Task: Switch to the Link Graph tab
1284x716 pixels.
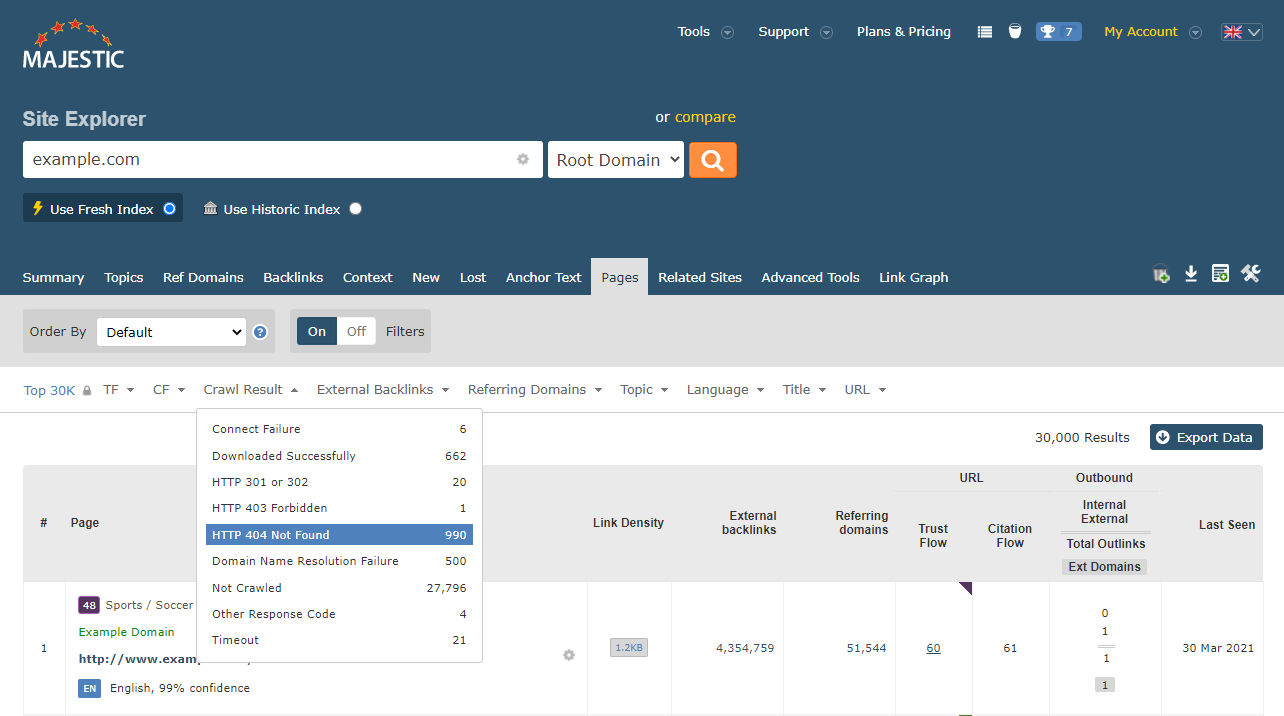Action: pyautogui.click(x=914, y=277)
